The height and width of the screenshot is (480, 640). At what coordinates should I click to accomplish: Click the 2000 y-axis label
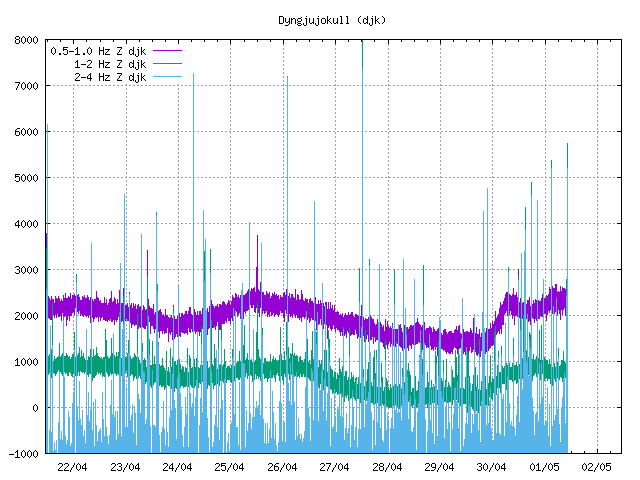click(26, 316)
